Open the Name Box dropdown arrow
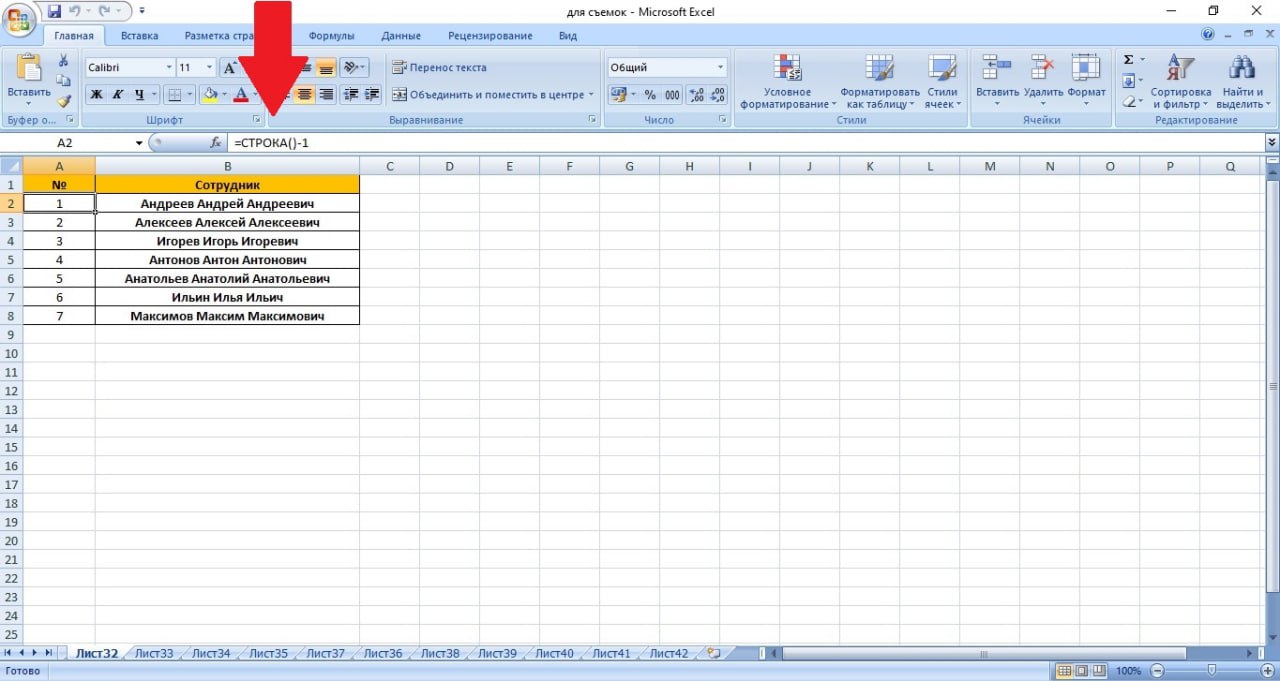 coord(139,143)
